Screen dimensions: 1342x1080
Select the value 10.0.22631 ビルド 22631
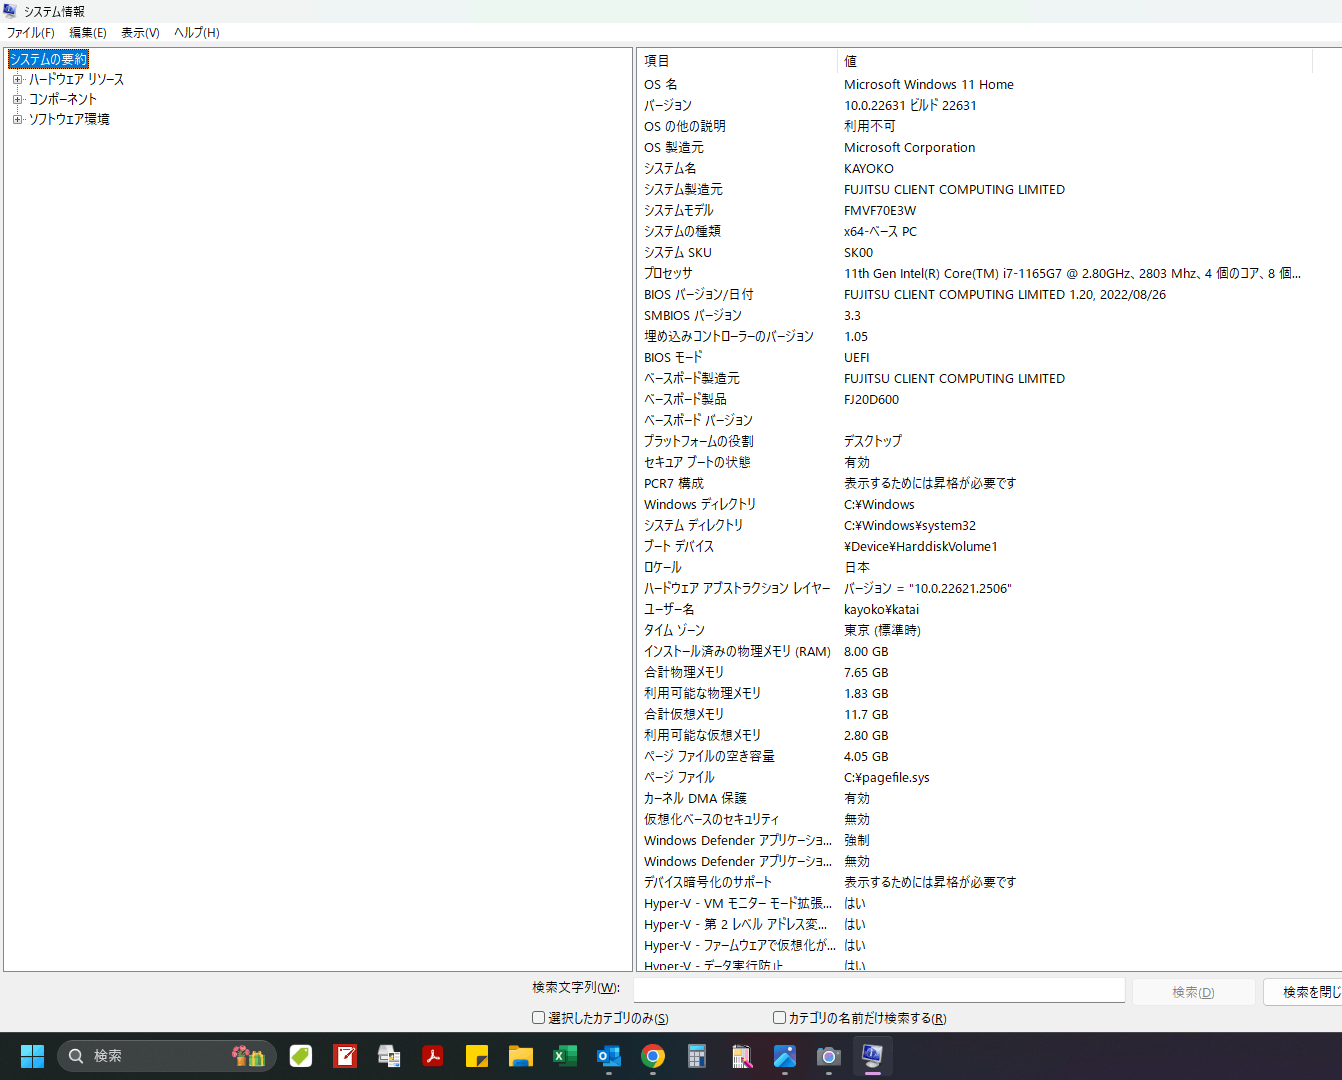point(910,105)
